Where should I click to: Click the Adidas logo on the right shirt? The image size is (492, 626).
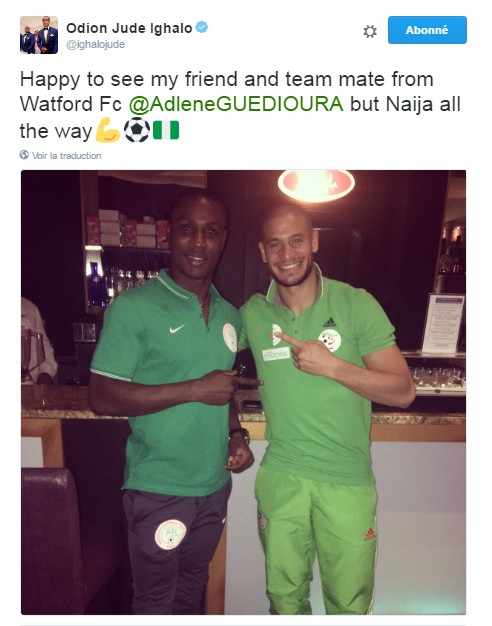click(329, 322)
